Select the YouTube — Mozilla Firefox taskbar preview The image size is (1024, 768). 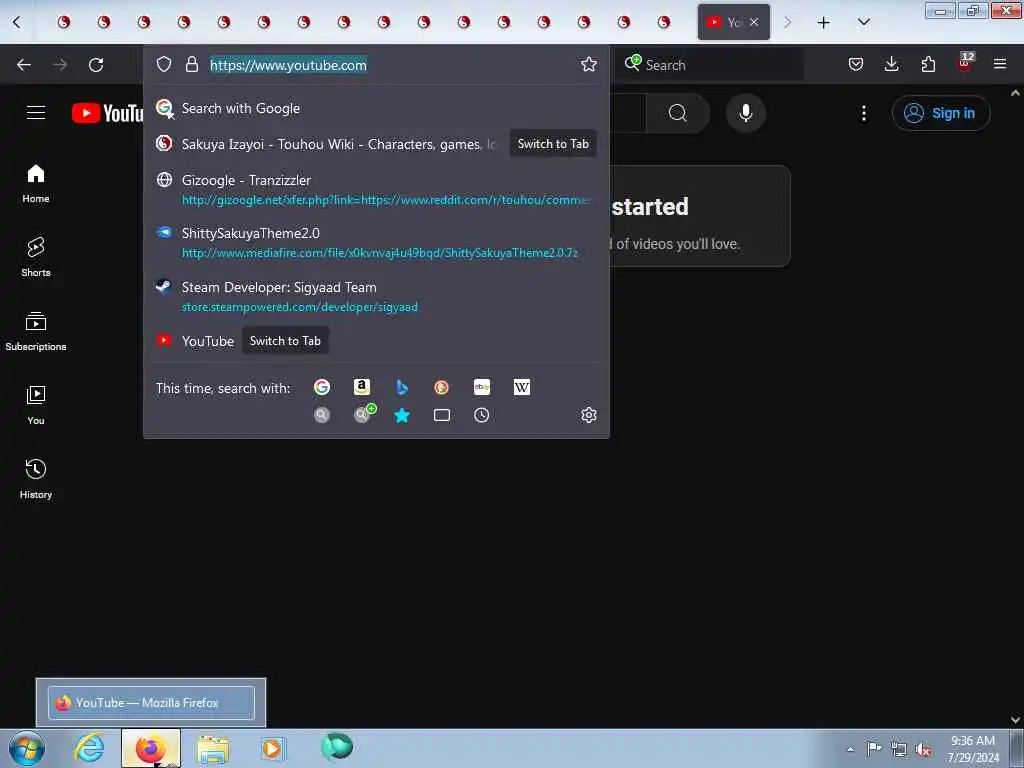[151, 703]
